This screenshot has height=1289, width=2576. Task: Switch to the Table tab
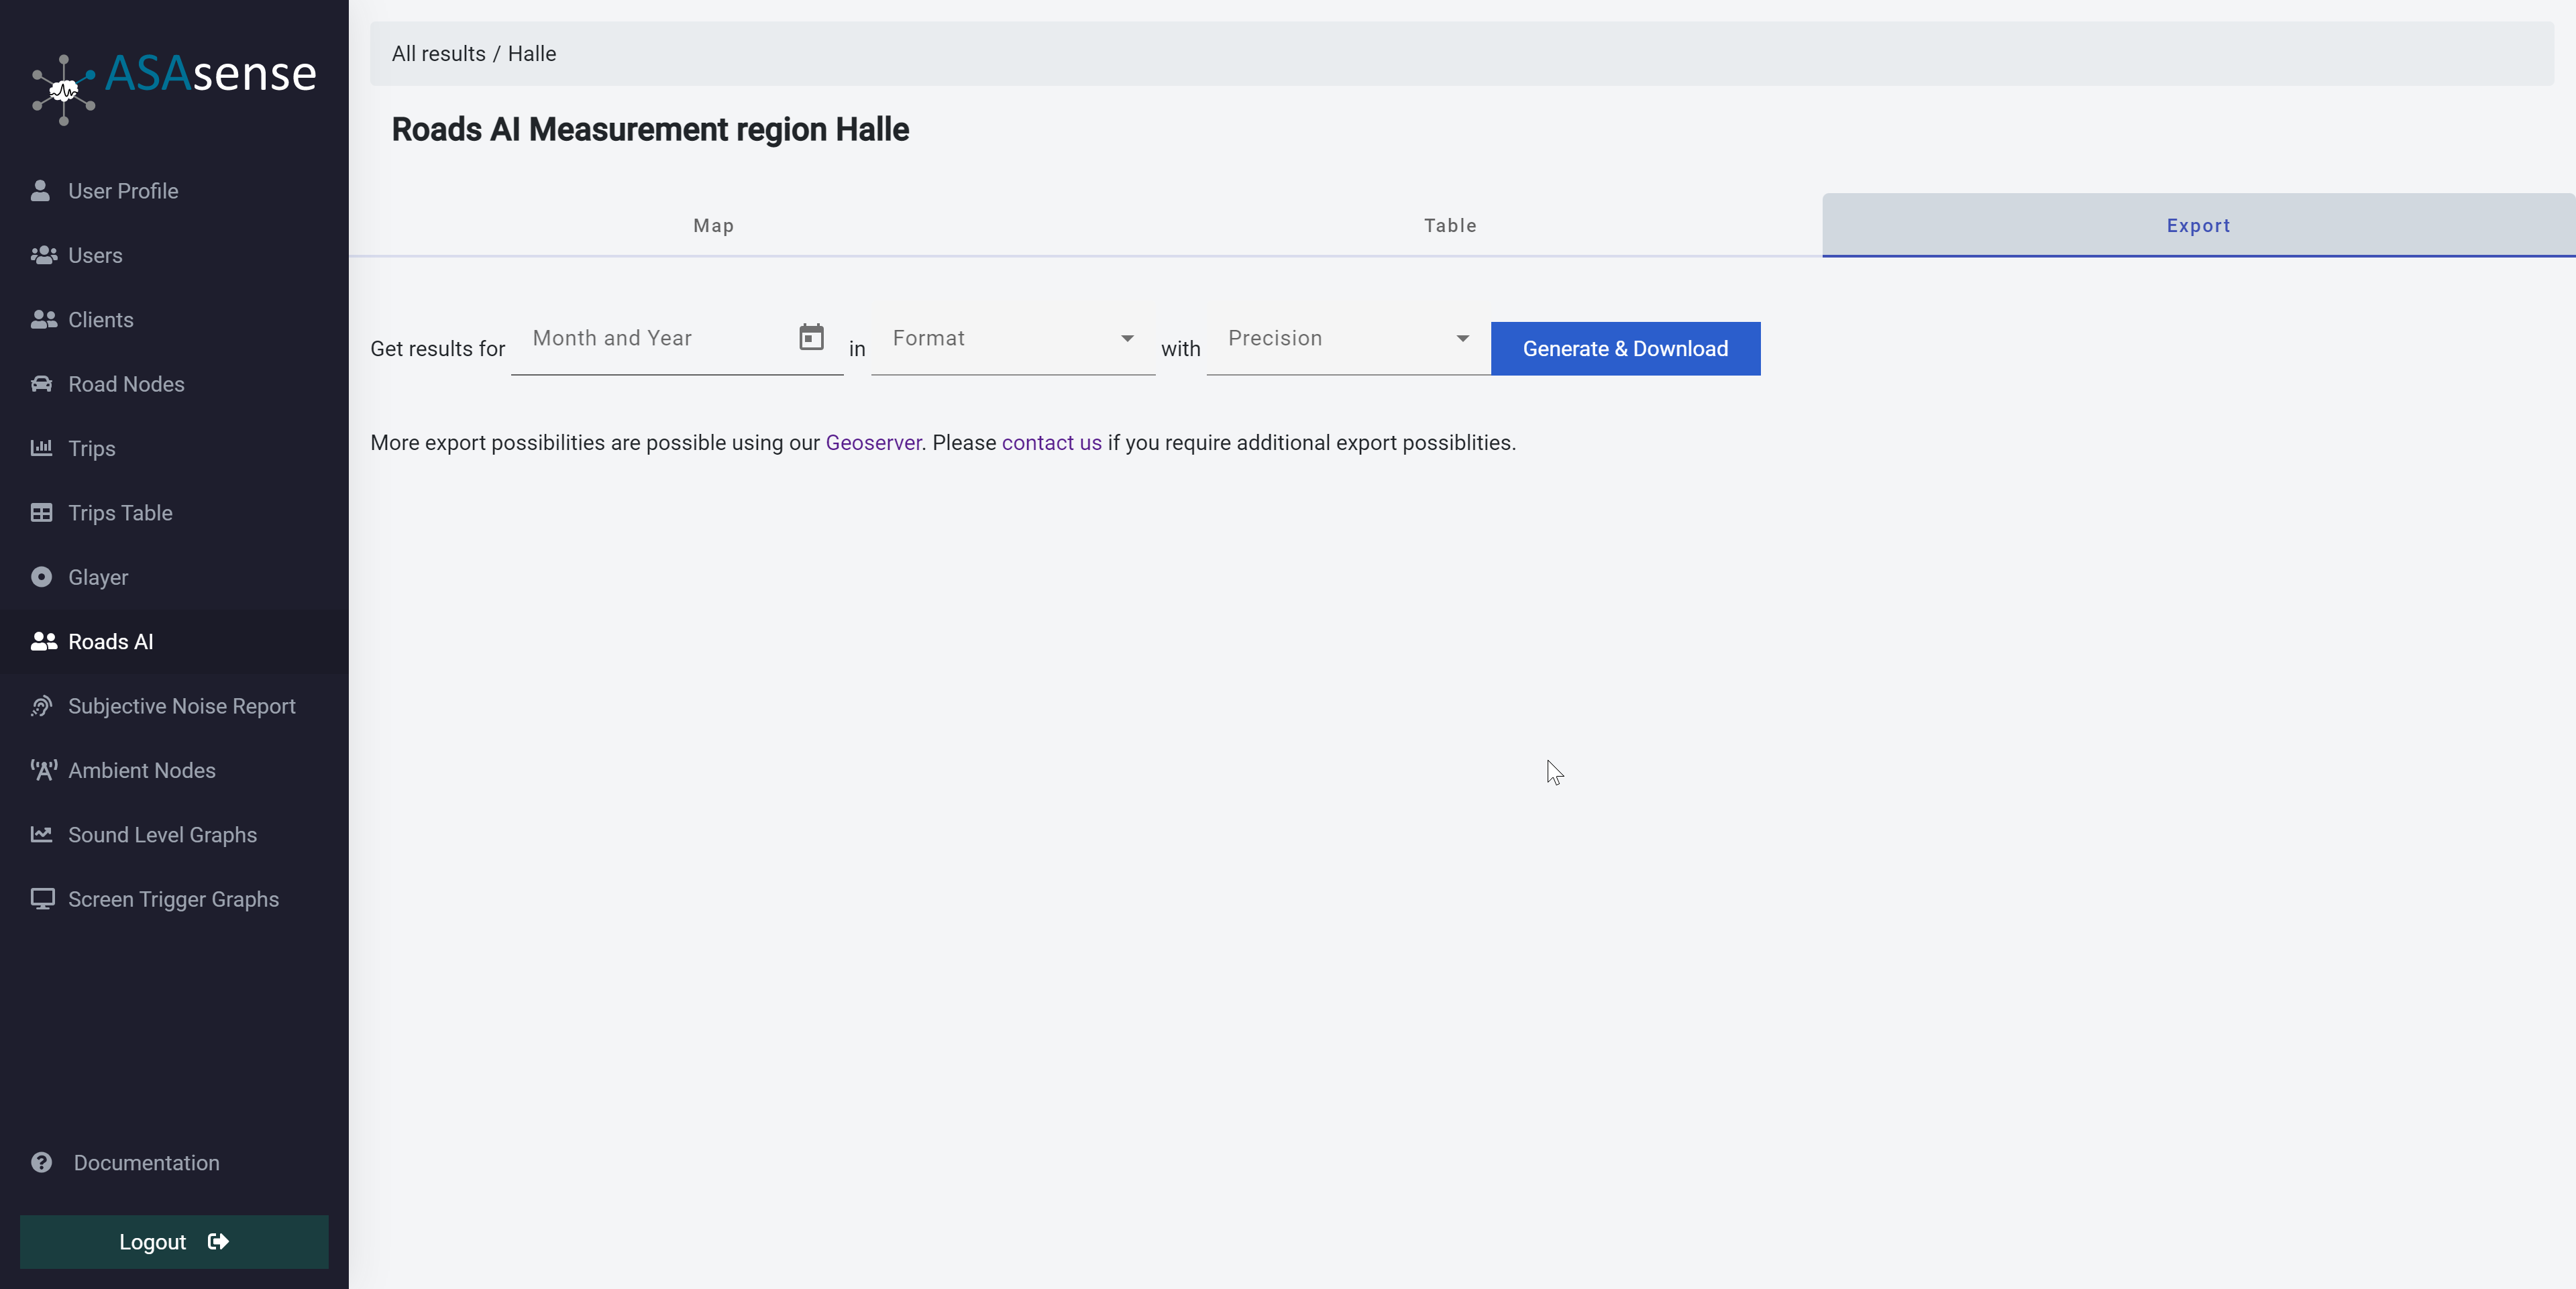click(1449, 226)
